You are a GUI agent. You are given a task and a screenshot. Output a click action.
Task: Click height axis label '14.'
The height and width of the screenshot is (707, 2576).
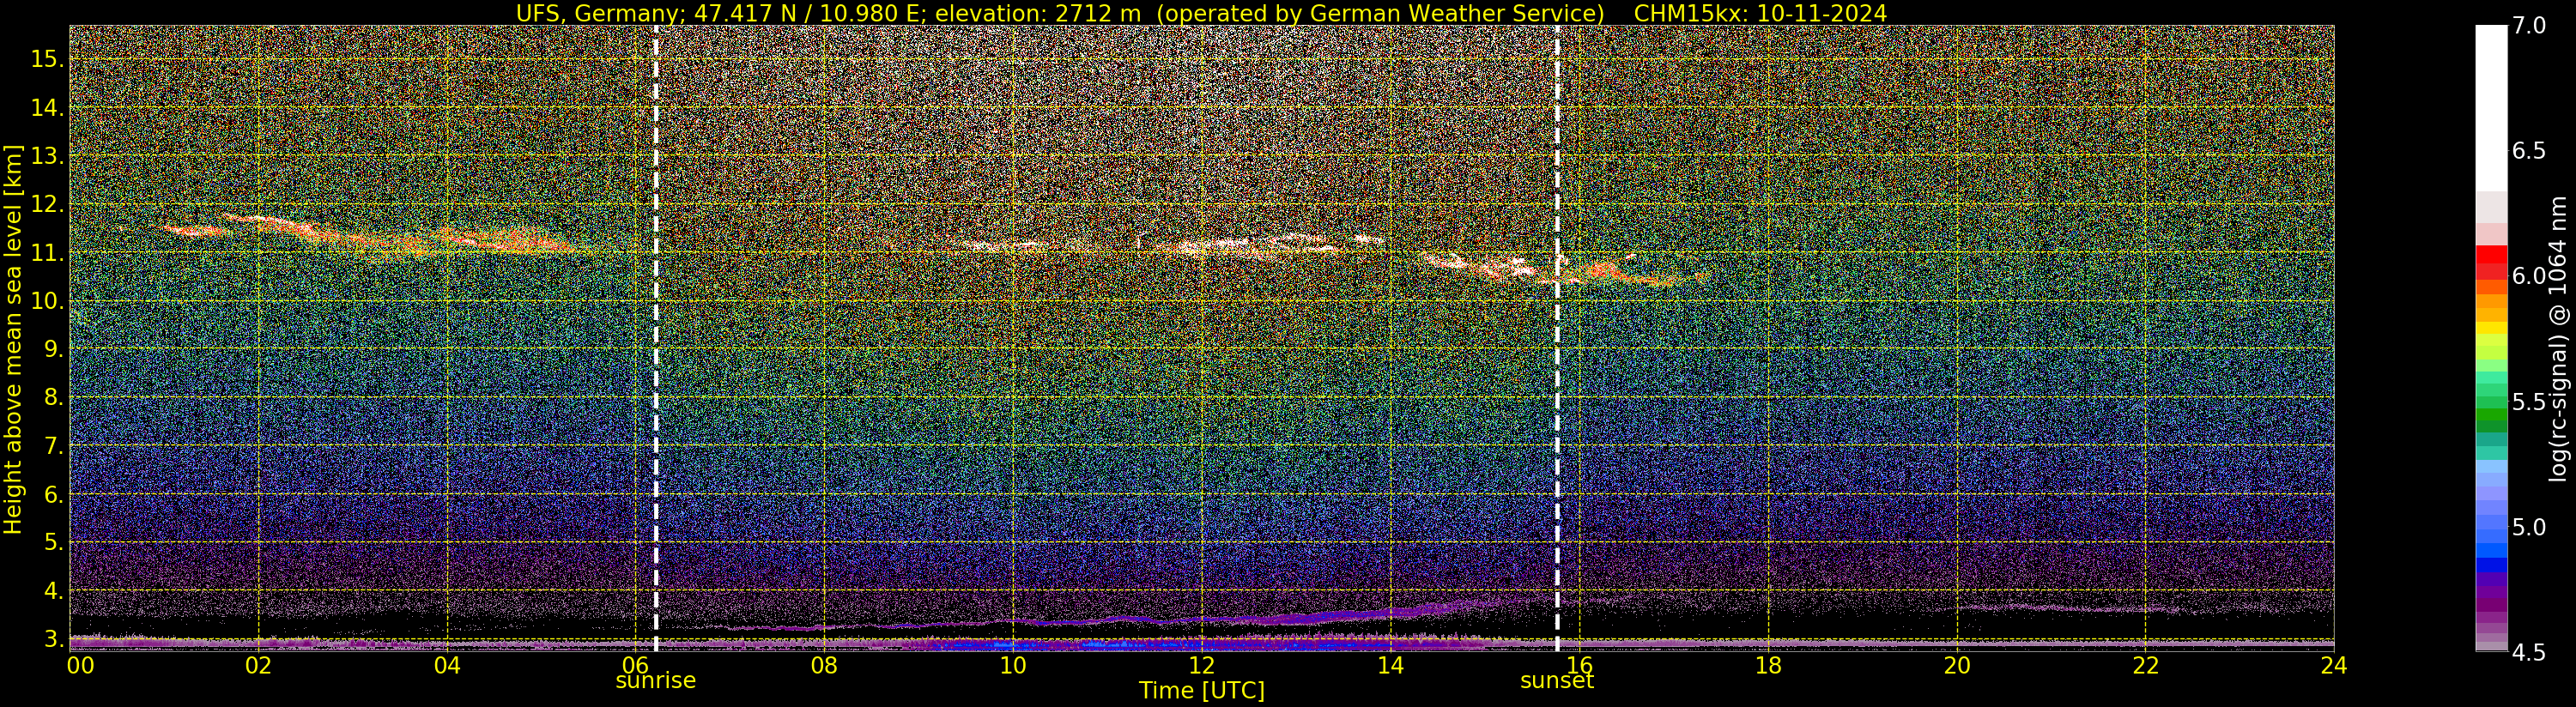(47, 107)
